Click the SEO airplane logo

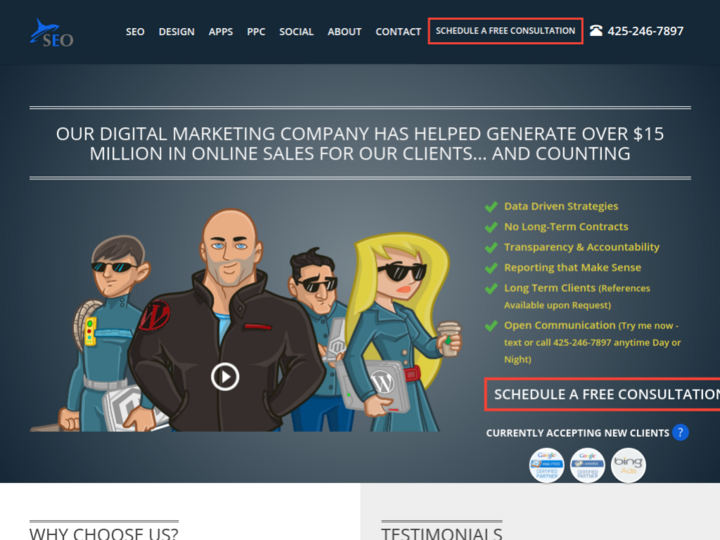(x=51, y=33)
